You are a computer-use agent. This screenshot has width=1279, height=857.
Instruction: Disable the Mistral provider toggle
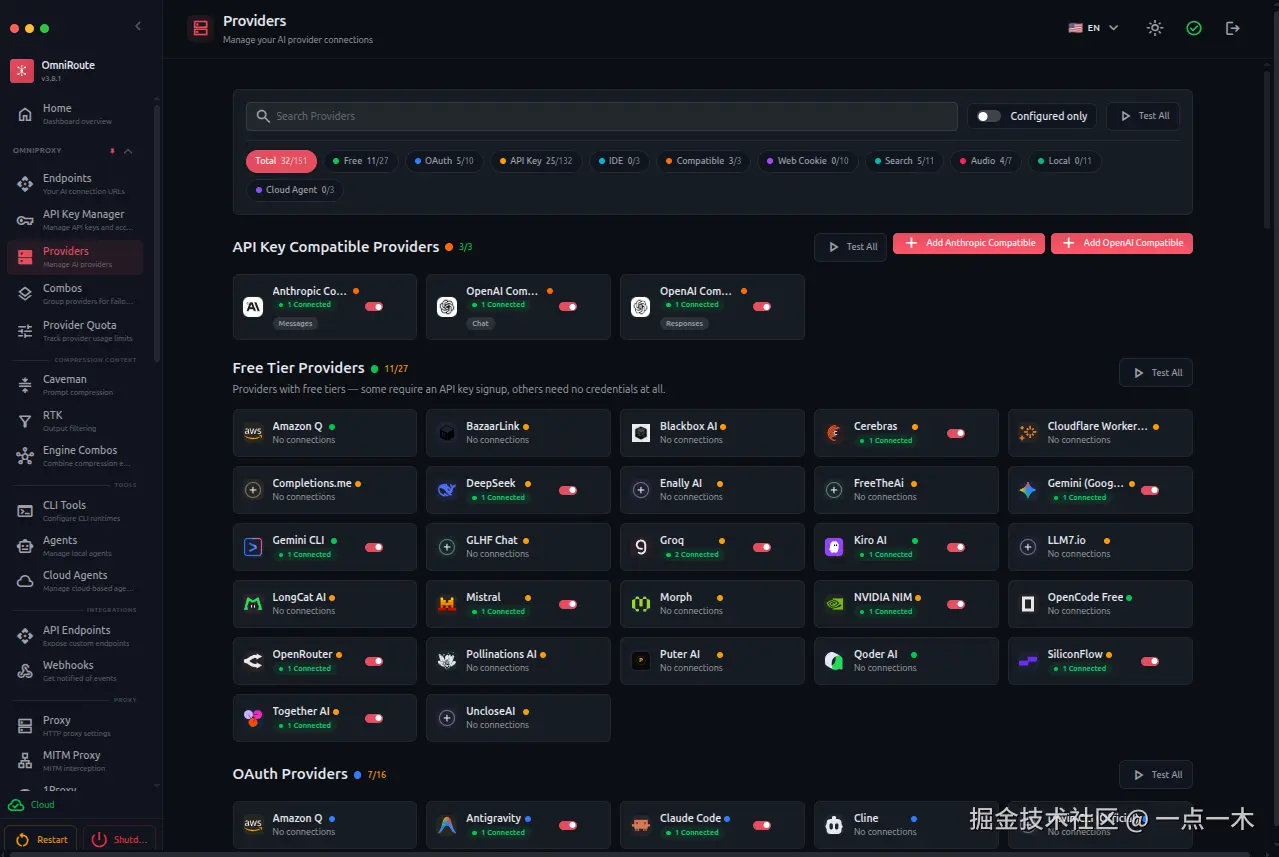pos(568,605)
